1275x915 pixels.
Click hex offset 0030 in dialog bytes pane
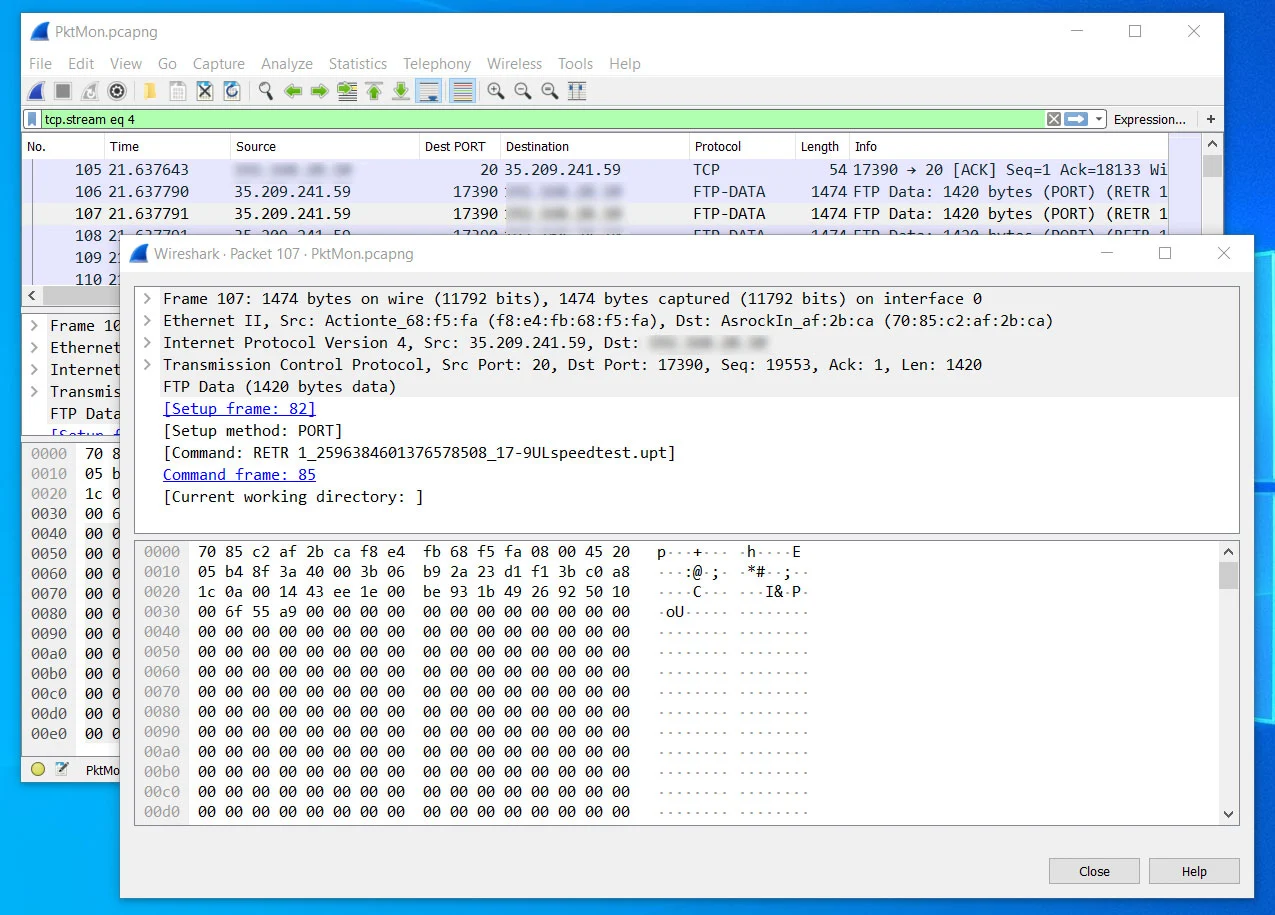pyautogui.click(x=162, y=612)
